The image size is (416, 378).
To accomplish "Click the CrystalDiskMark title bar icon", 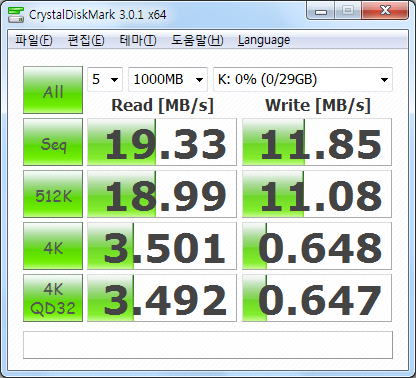I will pos(16,14).
